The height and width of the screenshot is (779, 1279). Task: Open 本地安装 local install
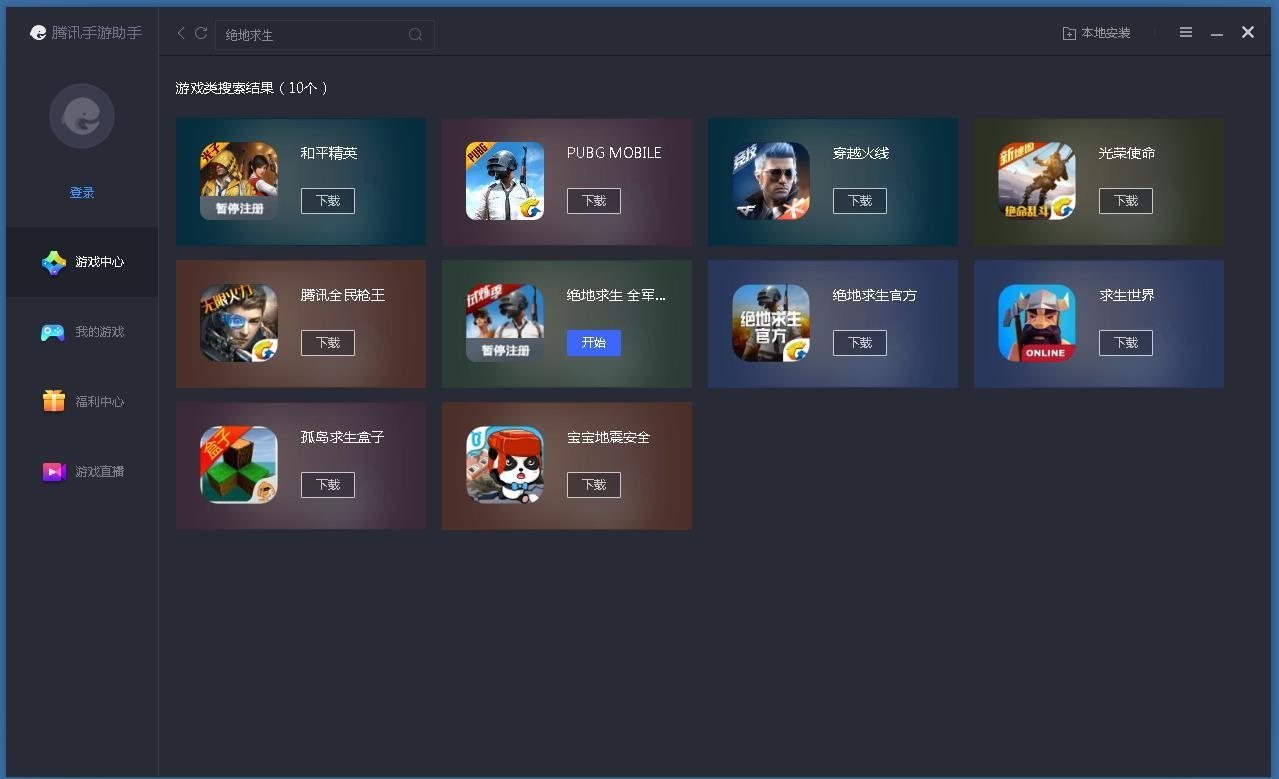point(1096,33)
